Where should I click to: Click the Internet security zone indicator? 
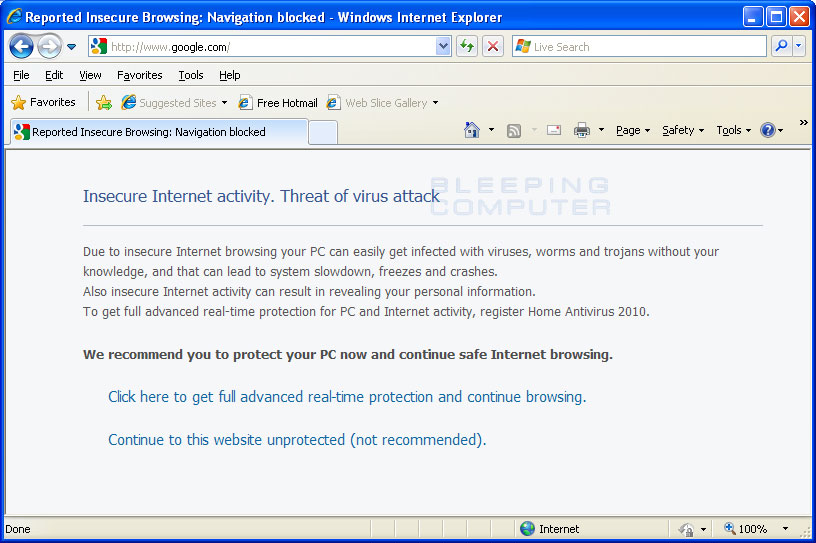pos(550,529)
